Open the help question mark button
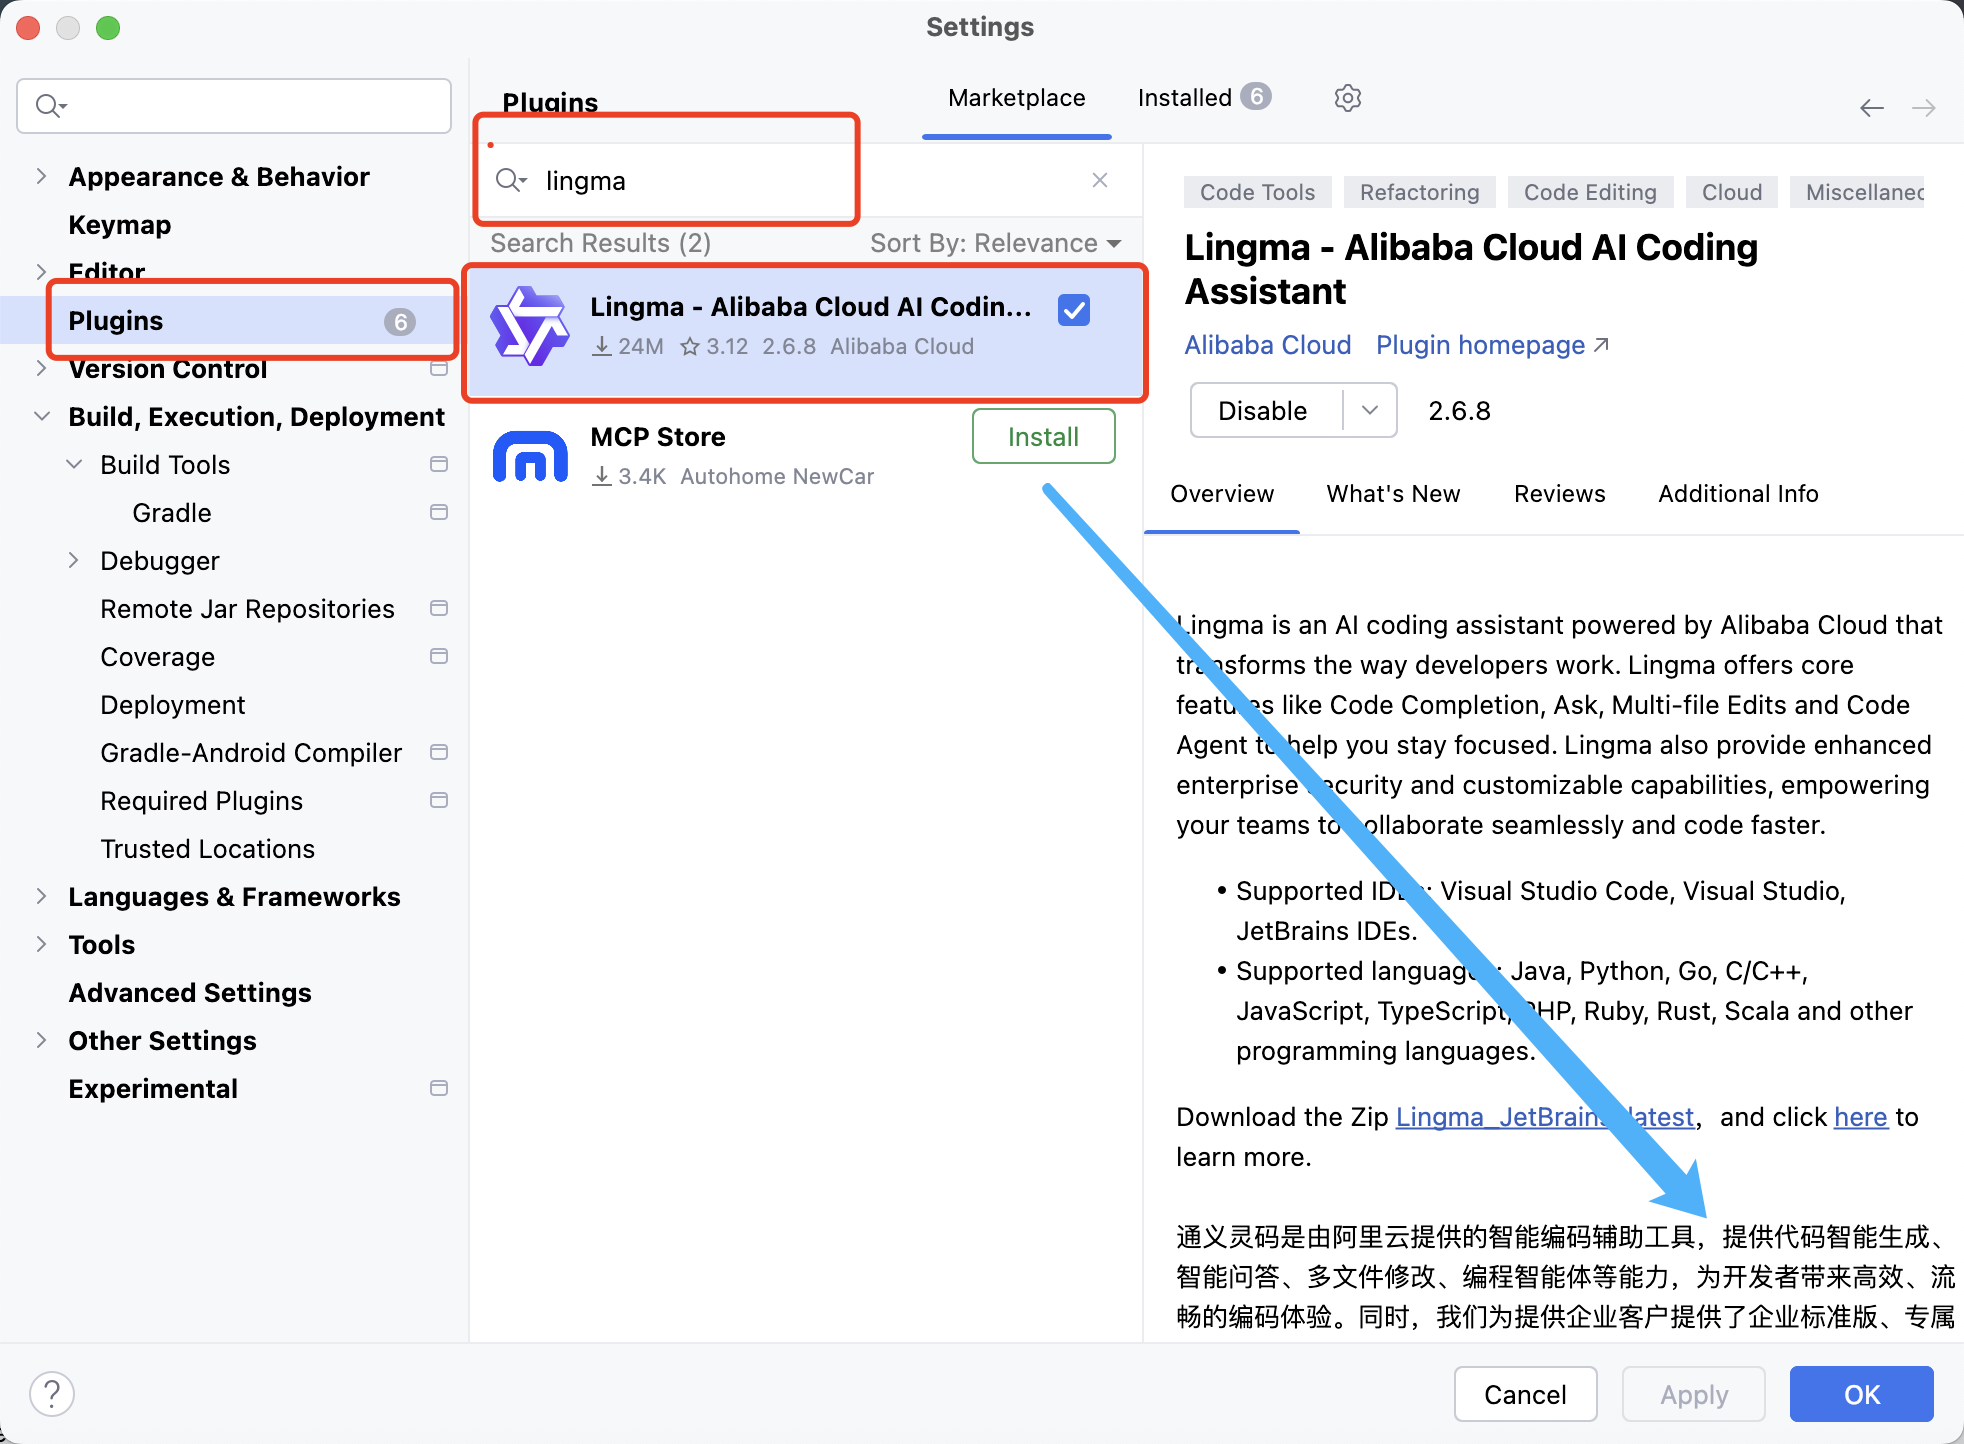Screen dimensions: 1964x1444 click(52, 1393)
